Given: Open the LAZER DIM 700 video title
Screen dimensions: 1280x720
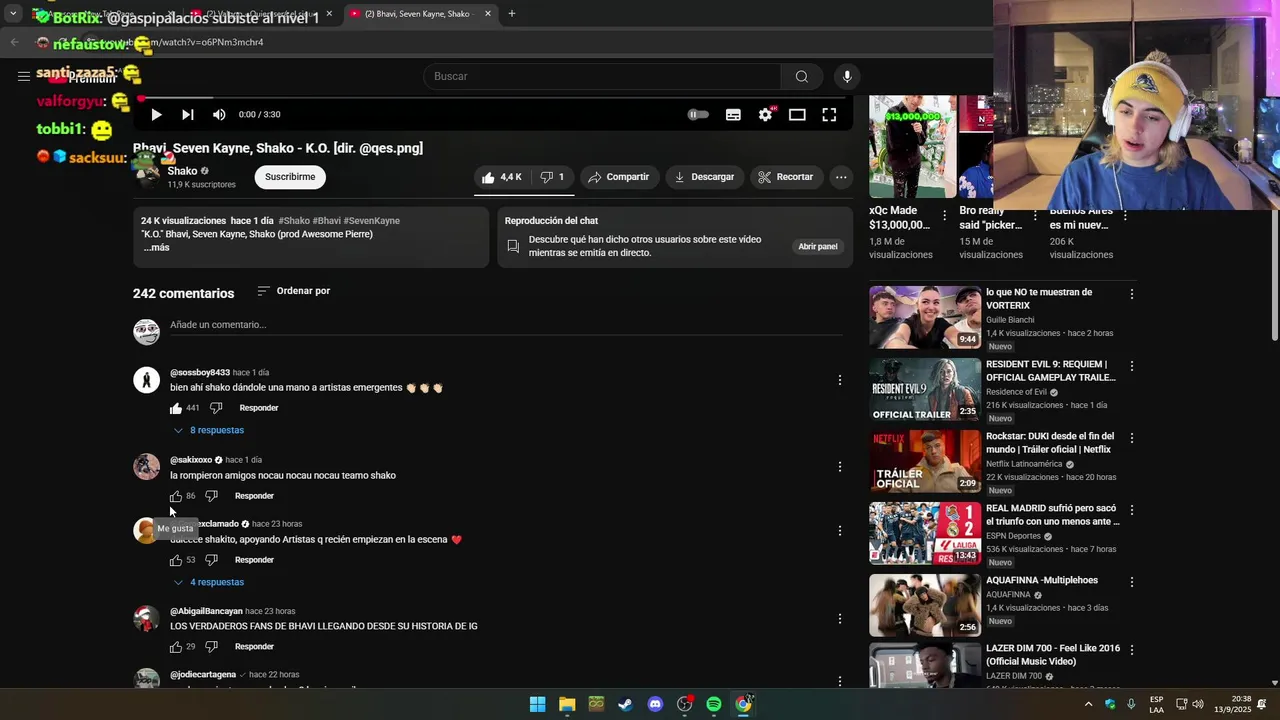Looking at the screenshot, I should (x=1052, y=655).
